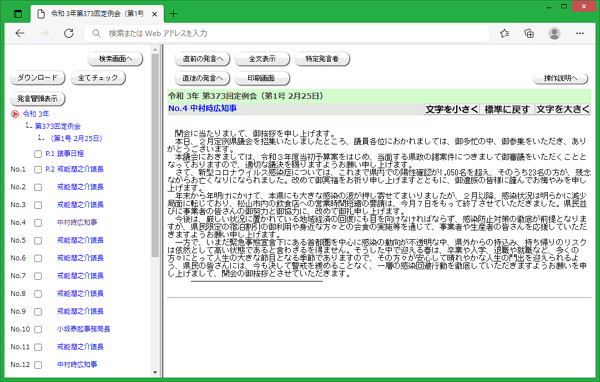This screenshot has height=382, width=600.
Task: Open the No.12 中村時広知事 link
Action: coord(77,364)
